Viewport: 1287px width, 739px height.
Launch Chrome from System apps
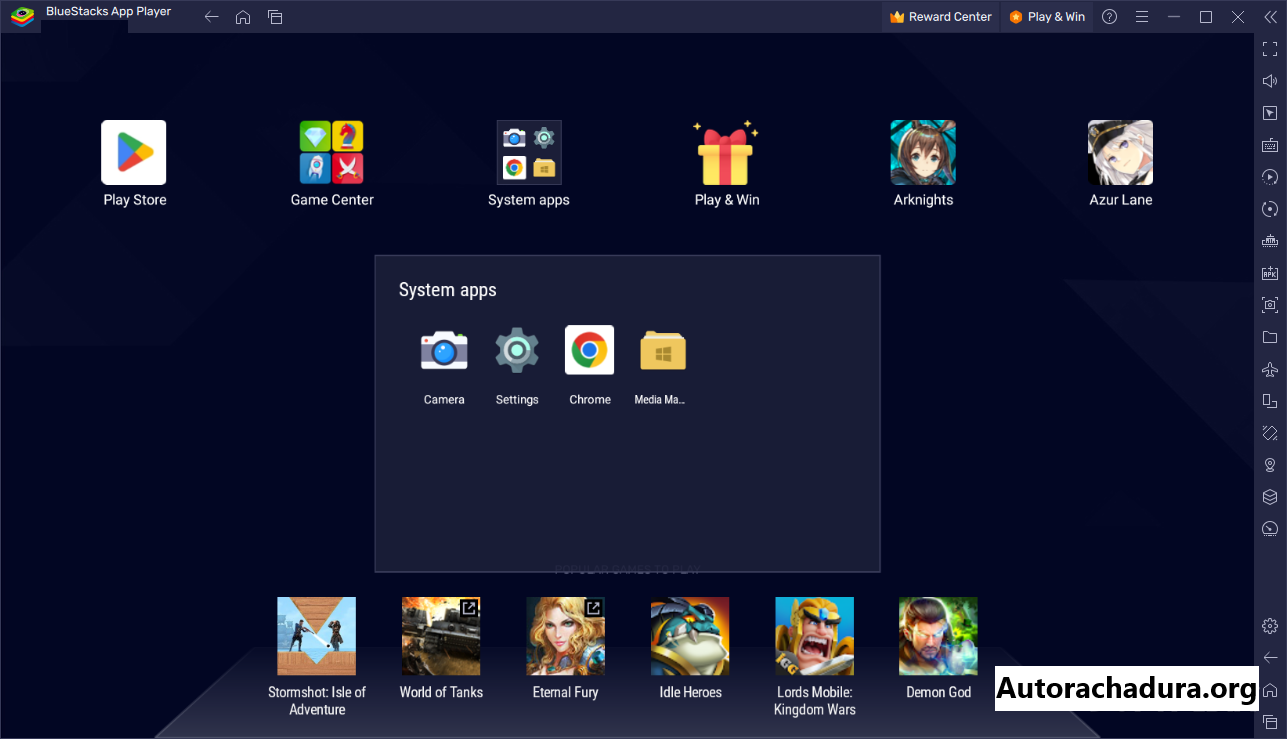[x=590, y=350]
